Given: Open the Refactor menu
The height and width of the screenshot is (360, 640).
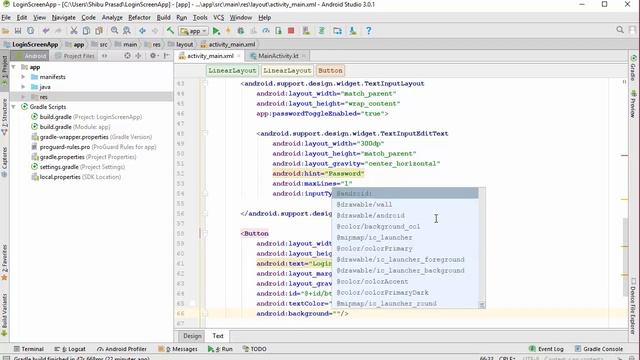Looking at the screenshot, I should (139, 18).
